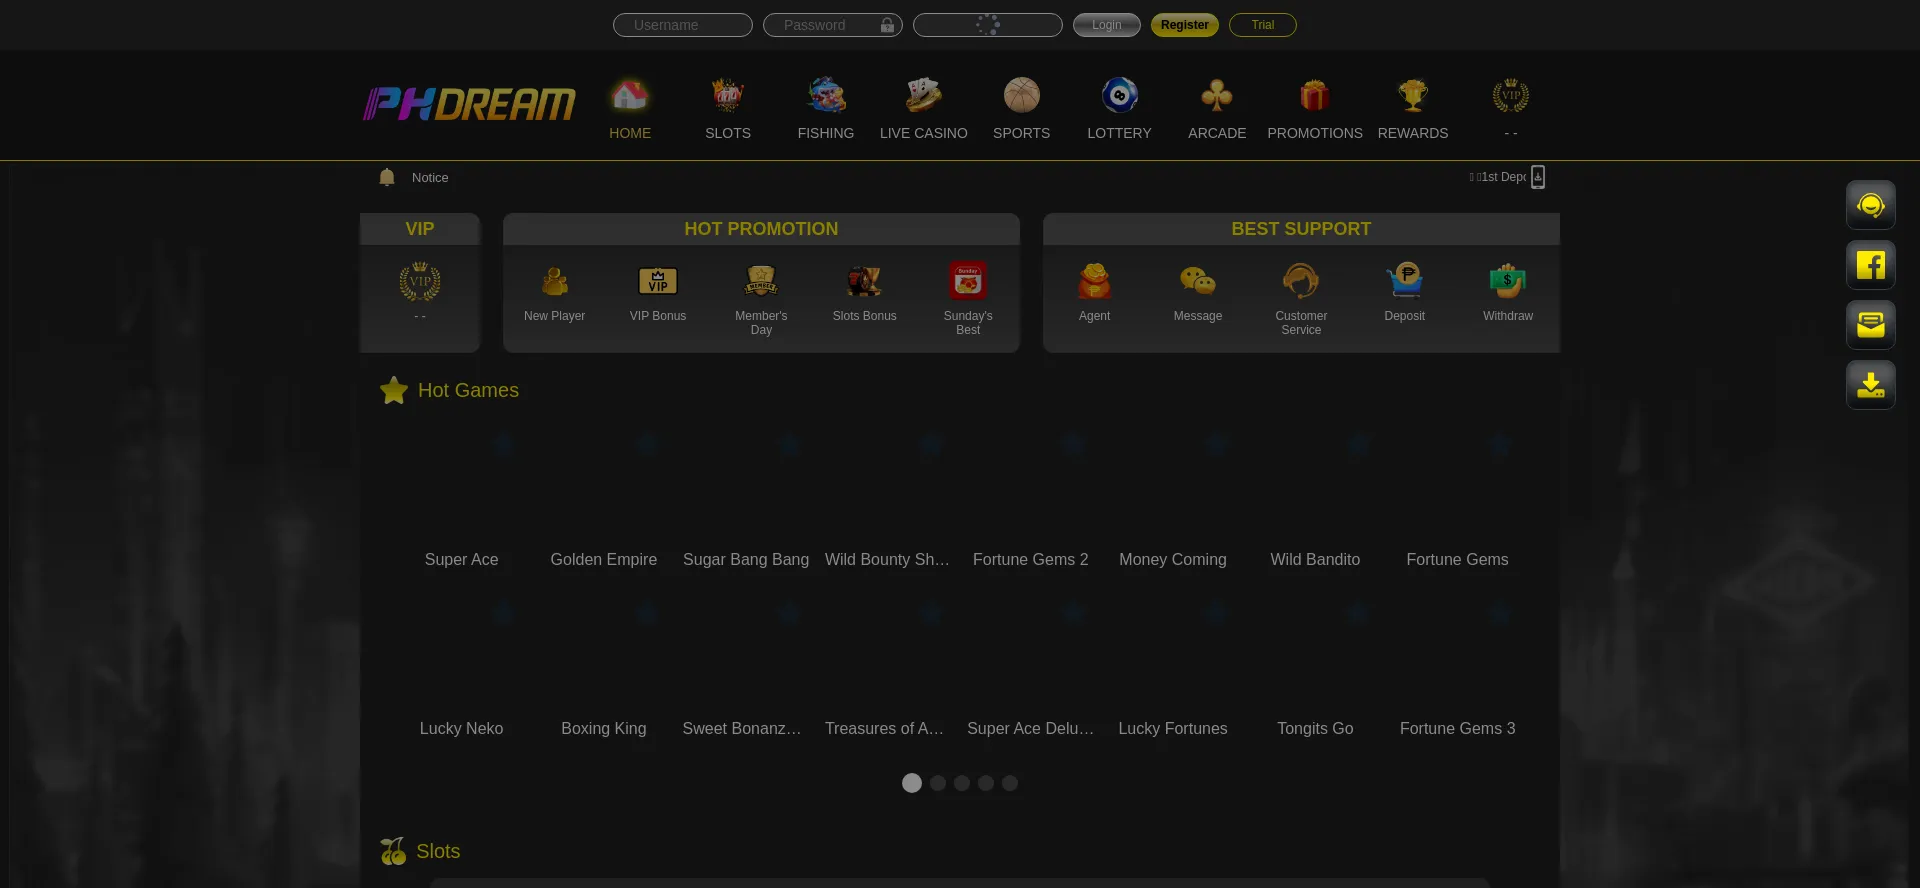
Task: Open the VIP Bonus promotion icon
Action: click(658, 282)
